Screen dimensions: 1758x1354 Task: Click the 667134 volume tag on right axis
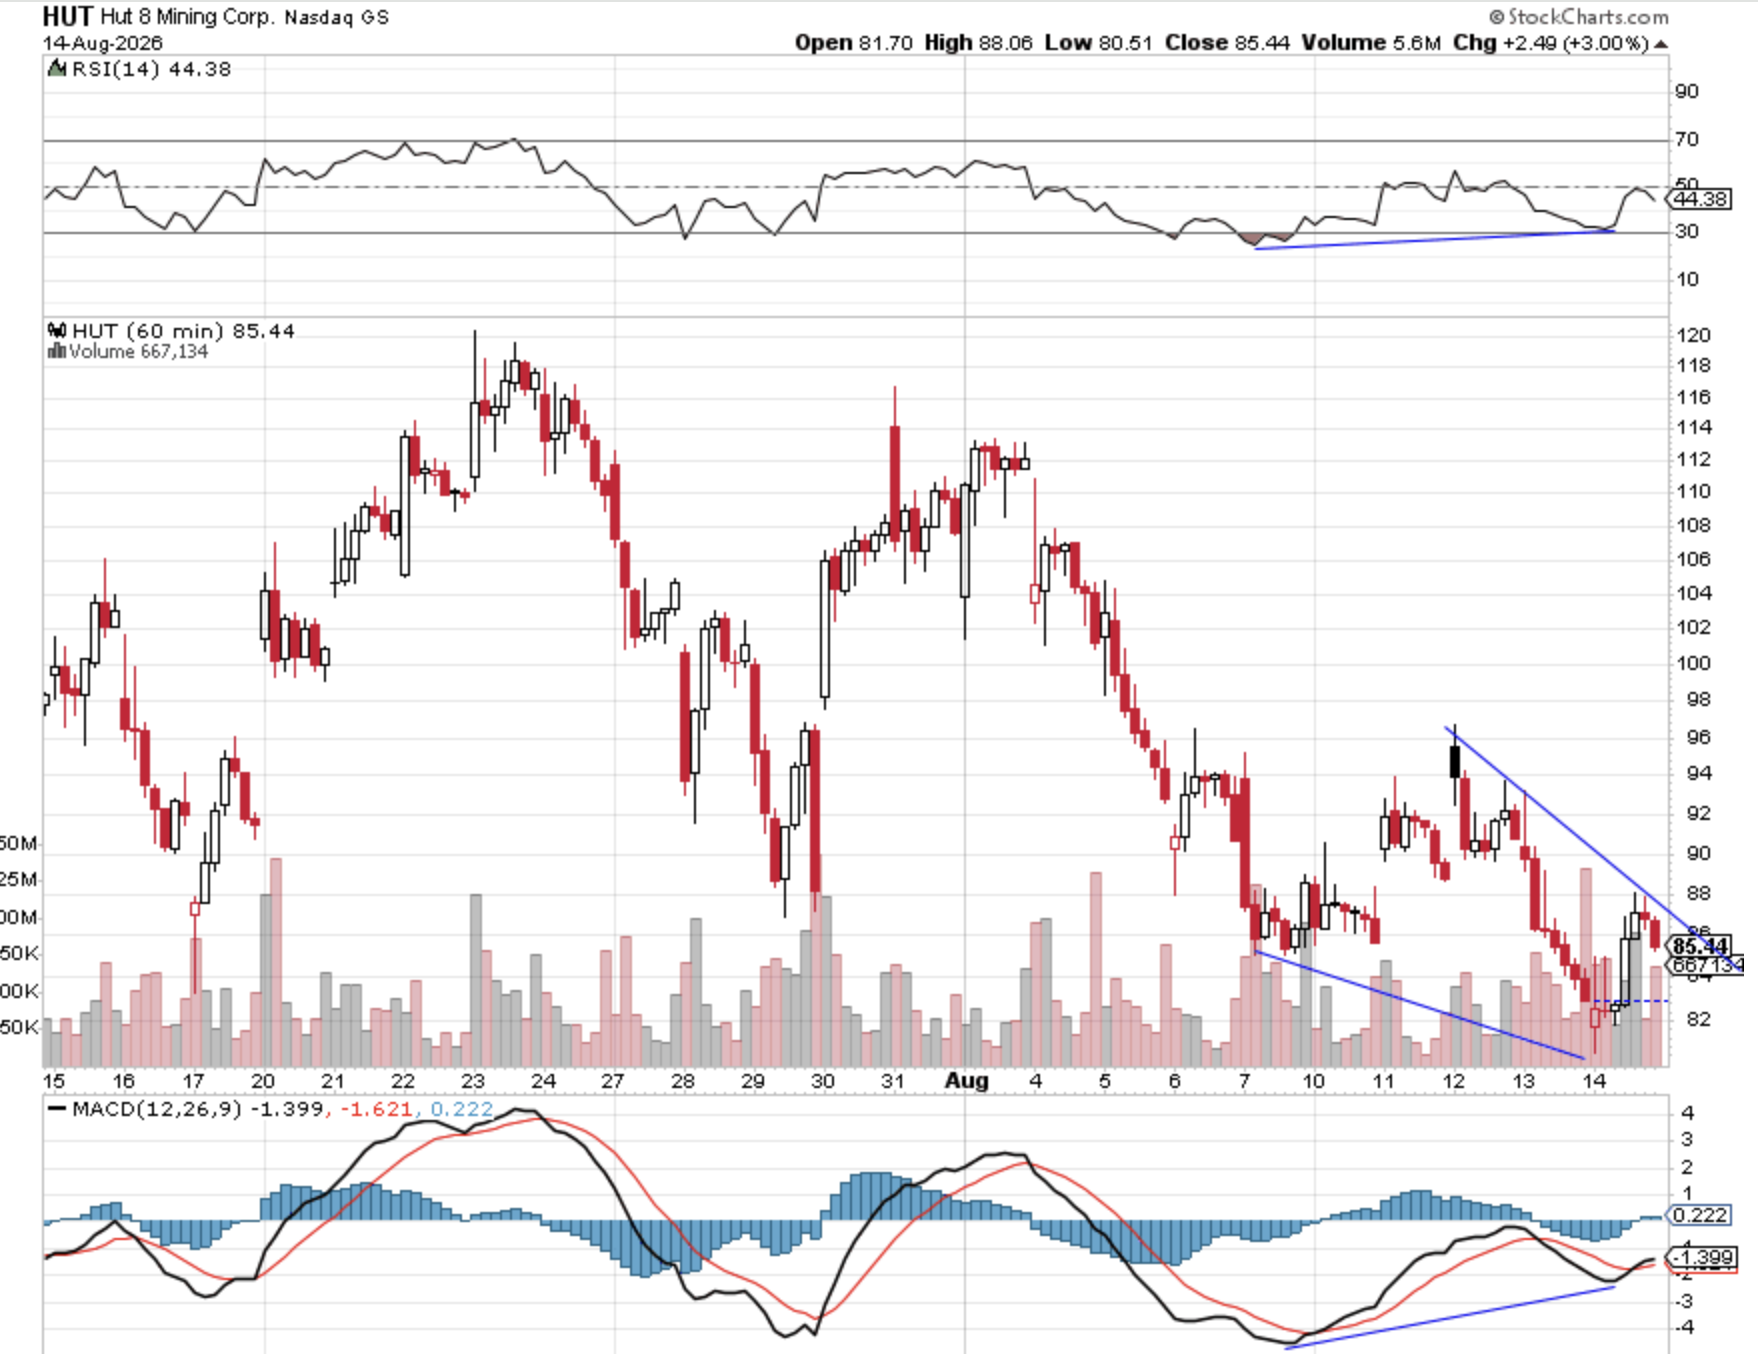tap(1707, 965)
